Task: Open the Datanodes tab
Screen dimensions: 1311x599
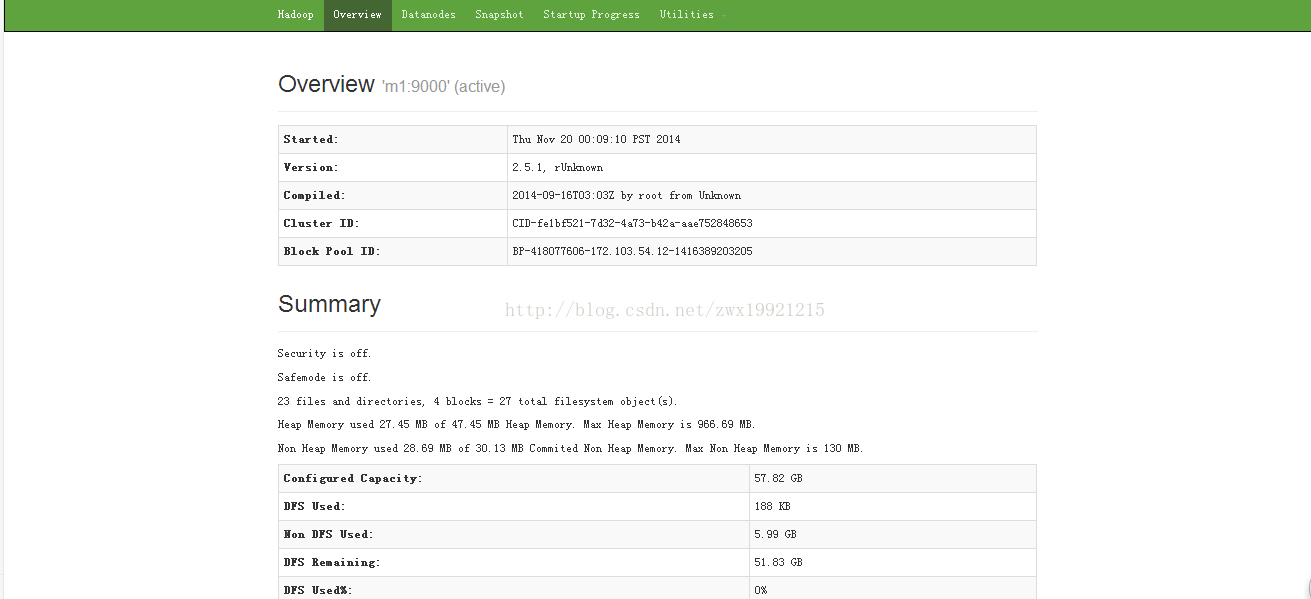Action: point(428,15)
